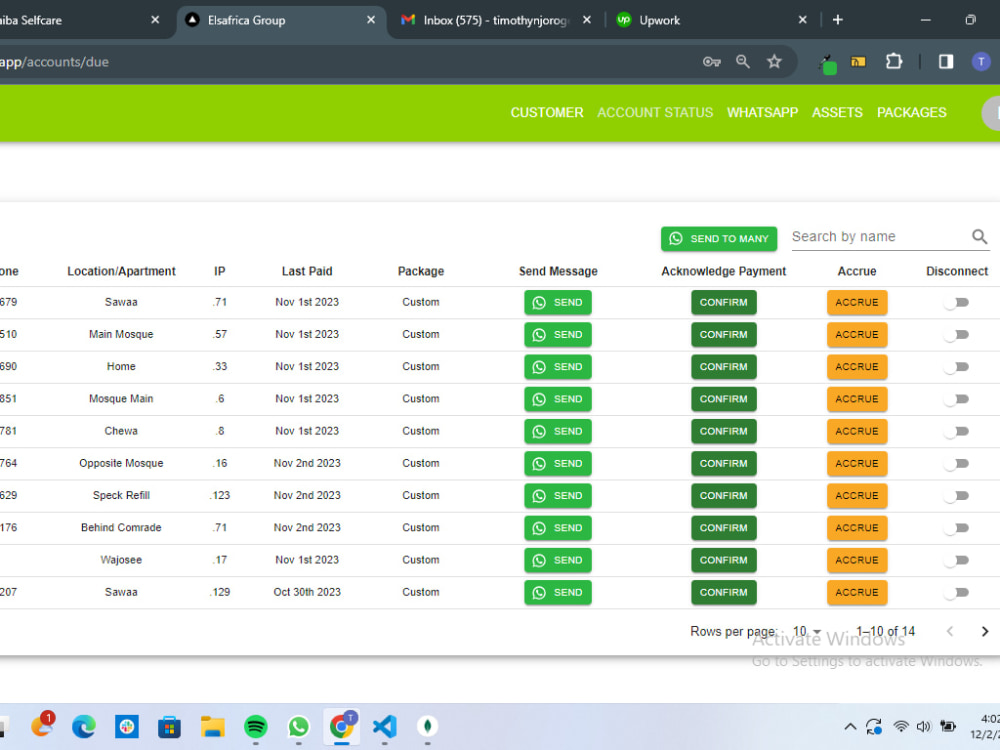Click the '1–10 of 14' pagination text
The image size is (1000, 750).
tap(885, 631)
